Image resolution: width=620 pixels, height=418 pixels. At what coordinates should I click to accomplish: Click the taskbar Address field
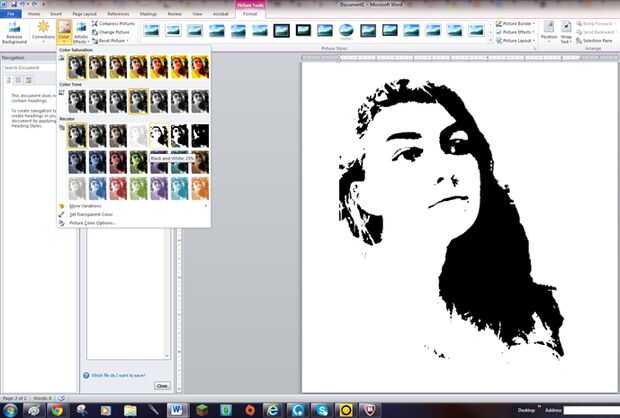(x=592, y=410)
